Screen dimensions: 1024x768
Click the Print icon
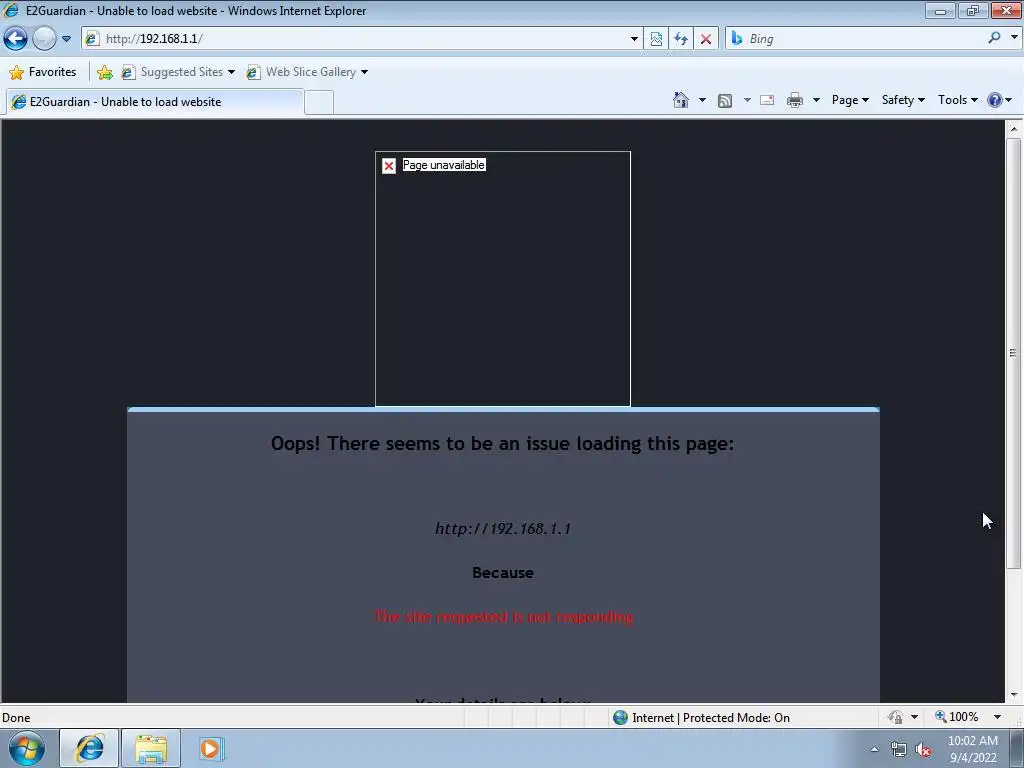click(x=795, y=100)
